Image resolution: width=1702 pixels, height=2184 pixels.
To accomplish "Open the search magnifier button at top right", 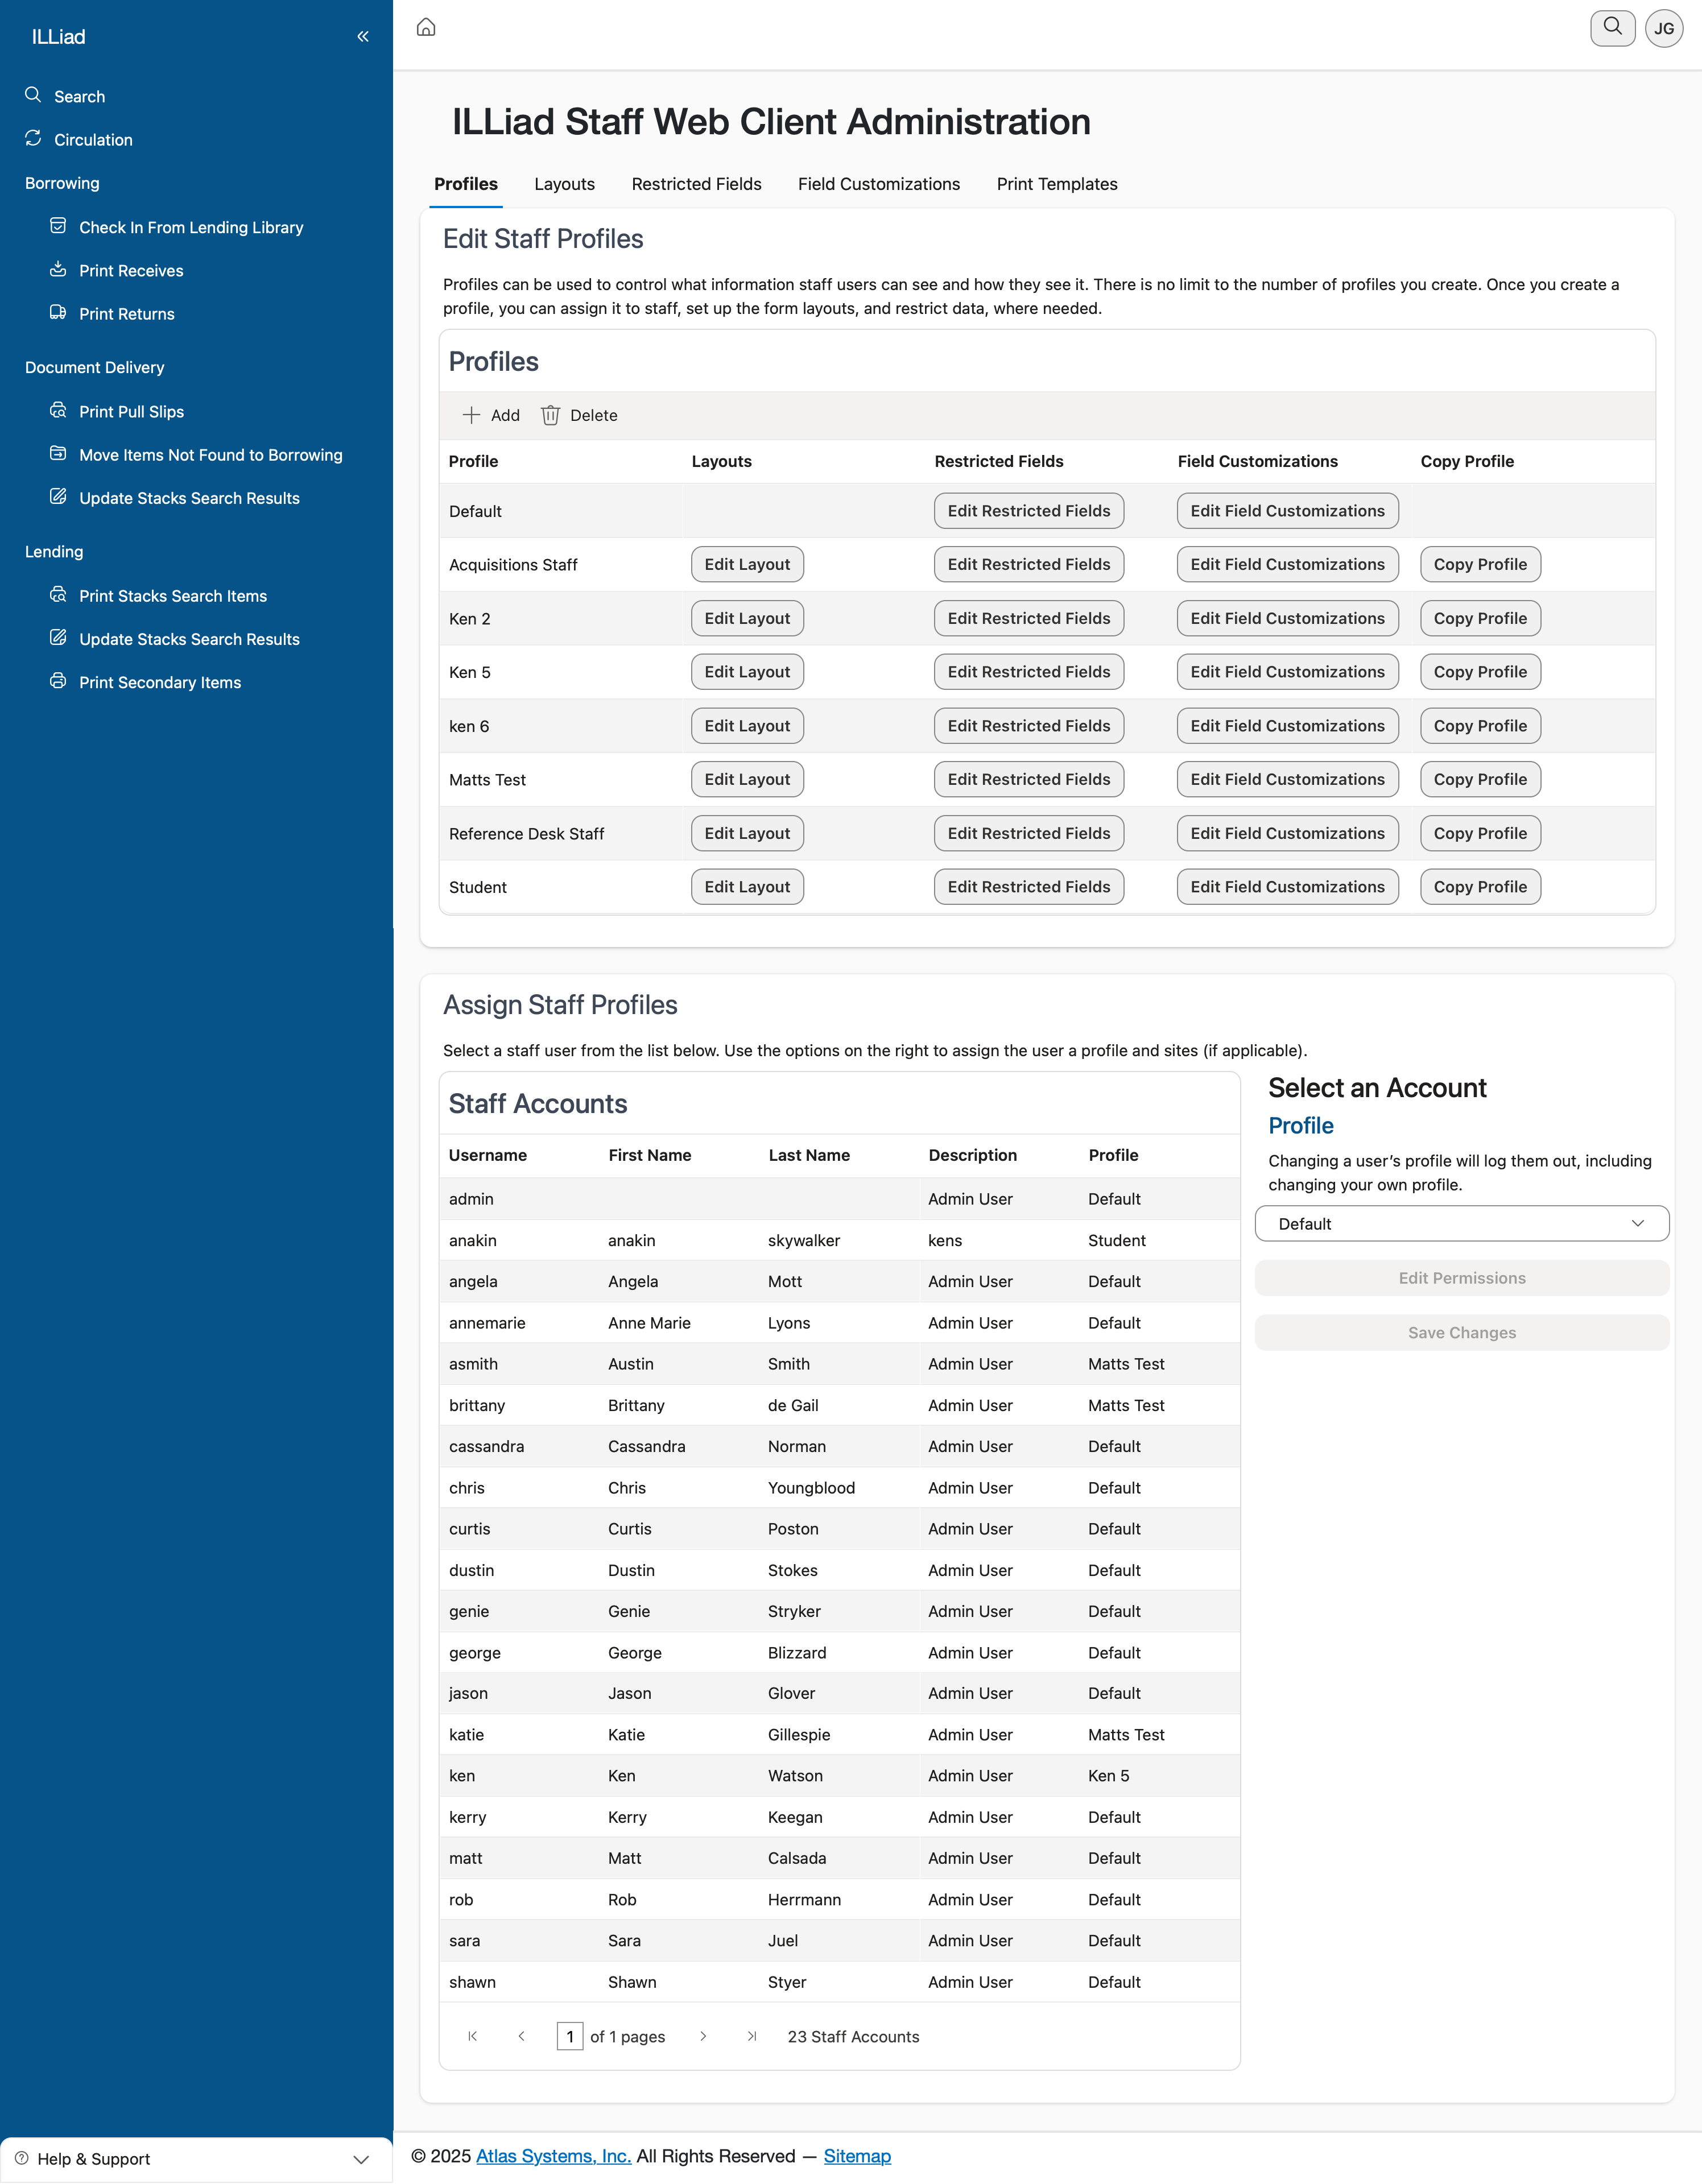I will [x=1612, y=28].
